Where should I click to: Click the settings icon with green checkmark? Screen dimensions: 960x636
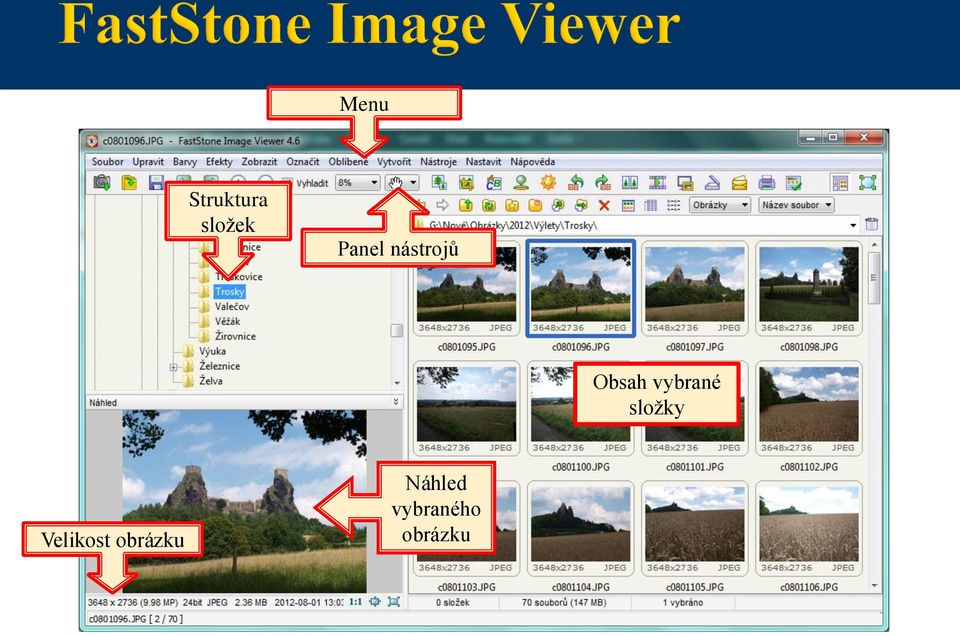coord(793,182)
